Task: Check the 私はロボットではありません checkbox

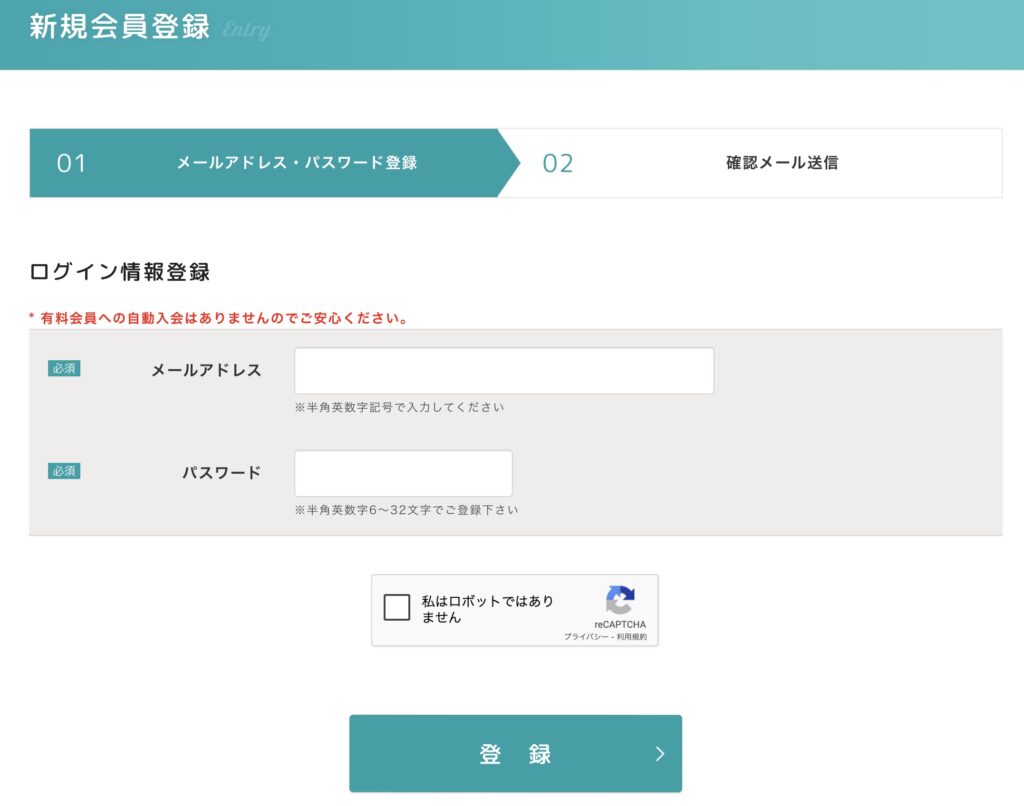Action: coord(397,607)
